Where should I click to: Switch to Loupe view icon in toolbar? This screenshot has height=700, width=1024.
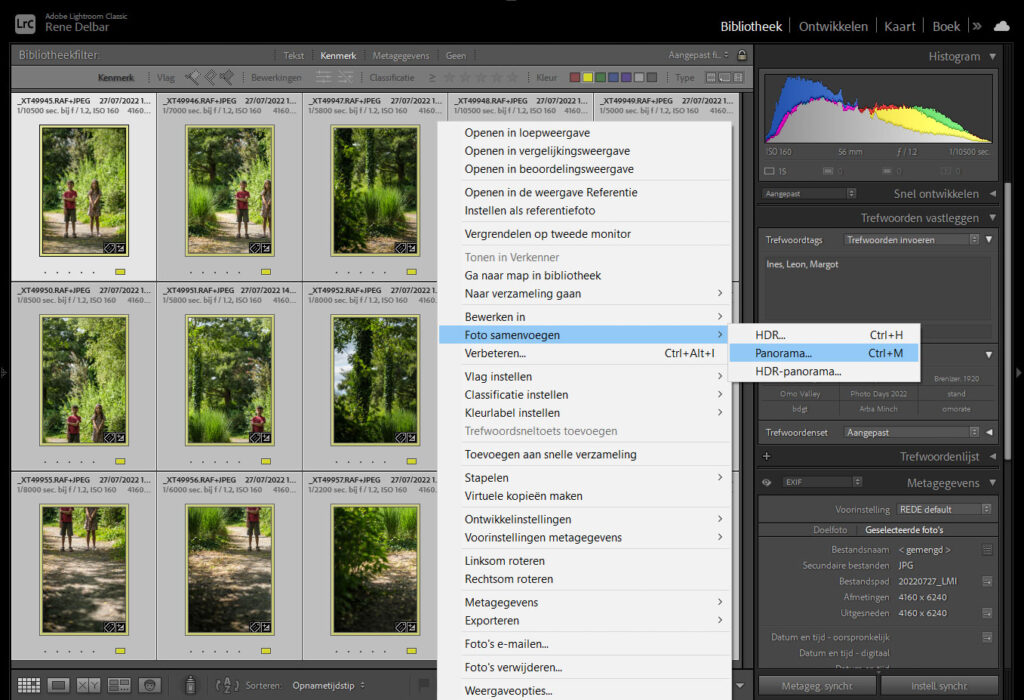coord(58,685)
